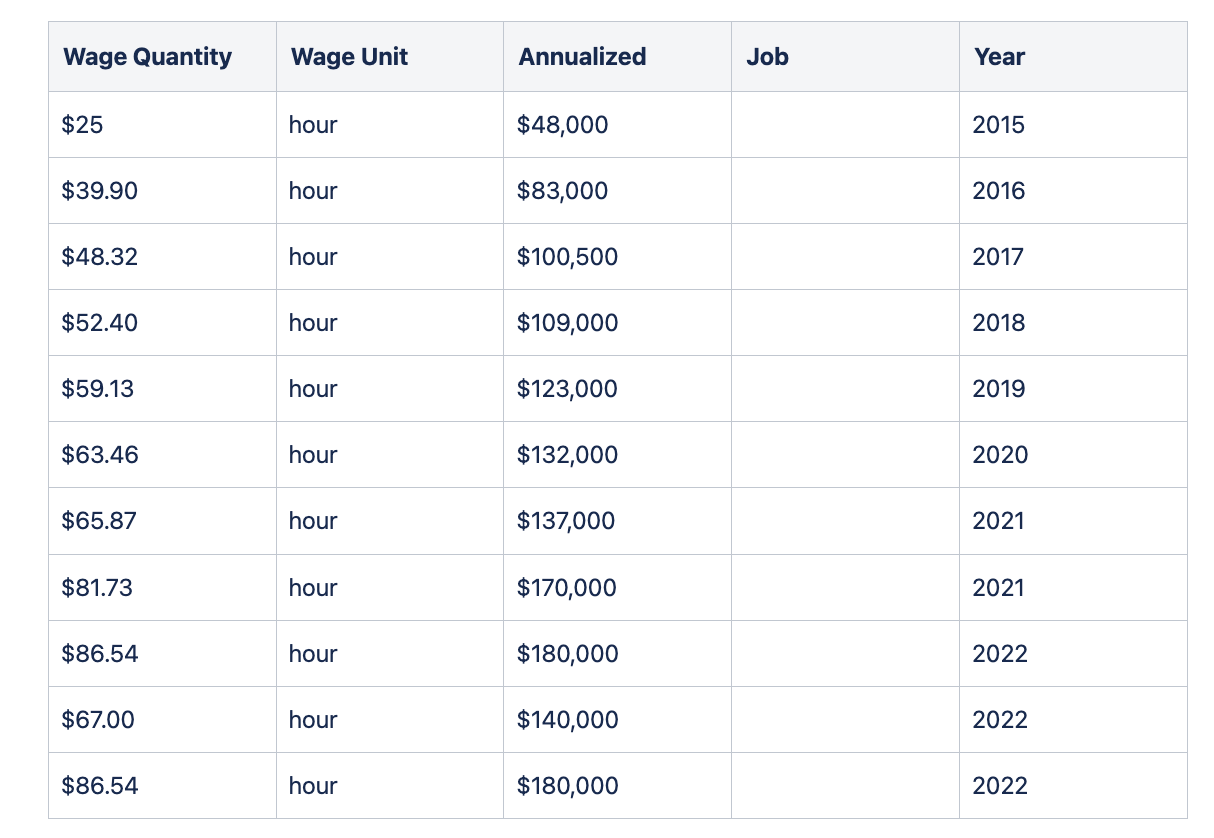This screenshot has width=1214, height=838.
Task: Select the year 2020 cell
Action: point(999,455)
